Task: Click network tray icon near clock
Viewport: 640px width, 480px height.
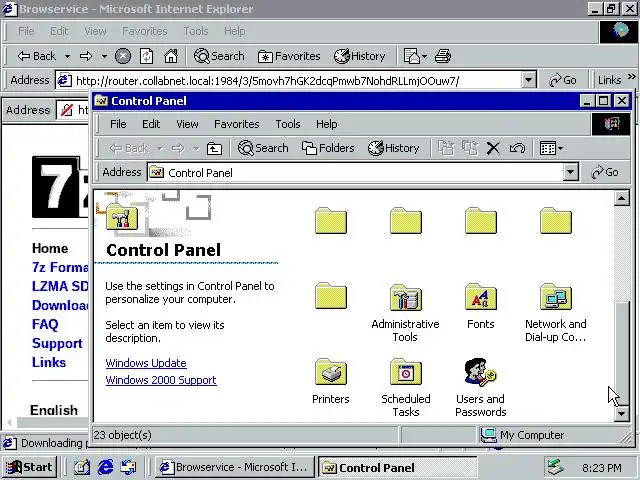Action: [555, 467]
